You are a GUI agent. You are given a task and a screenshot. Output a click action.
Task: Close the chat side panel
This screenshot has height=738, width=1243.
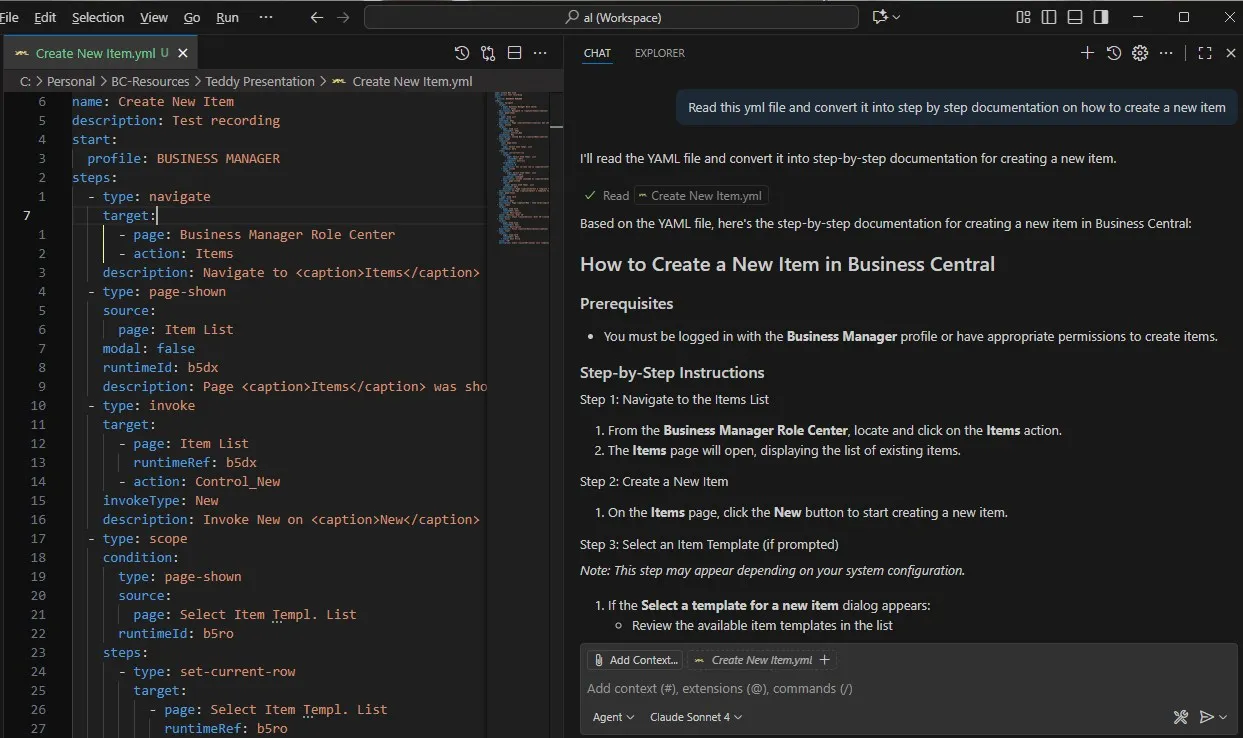pos(1231,53)
